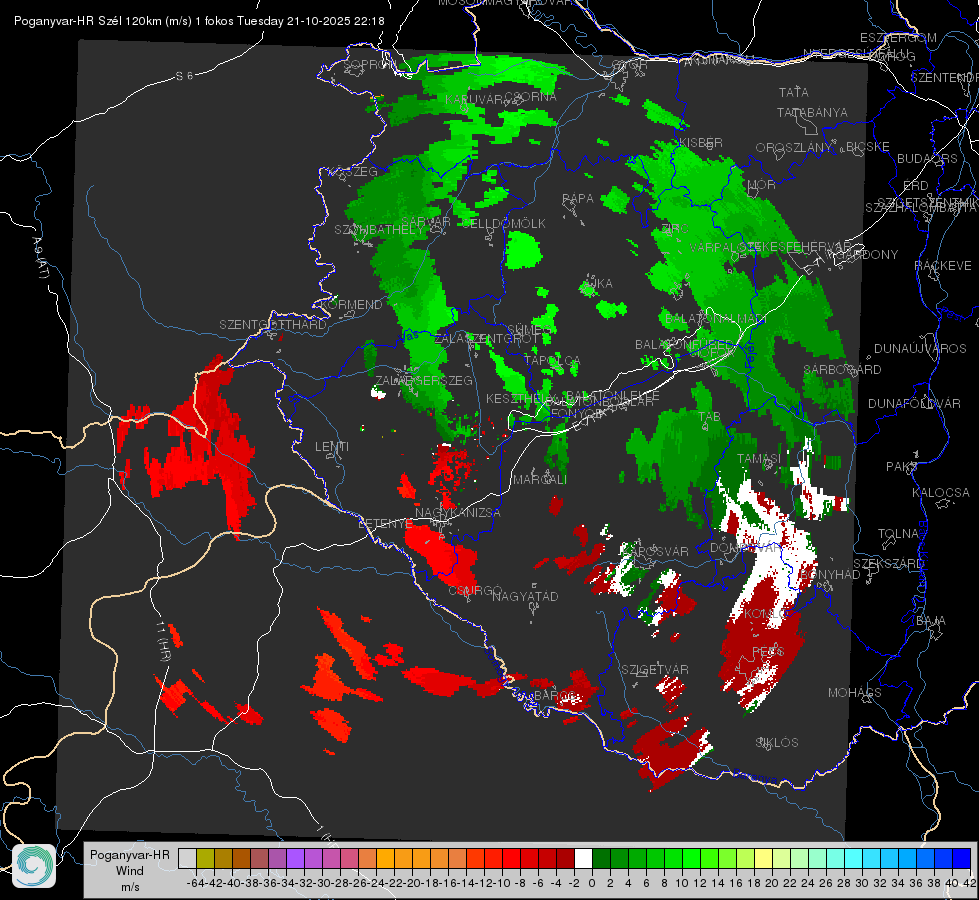Click the OROSZLANY city label
Screen dimensions: 979x900
[x=794, y=148]
